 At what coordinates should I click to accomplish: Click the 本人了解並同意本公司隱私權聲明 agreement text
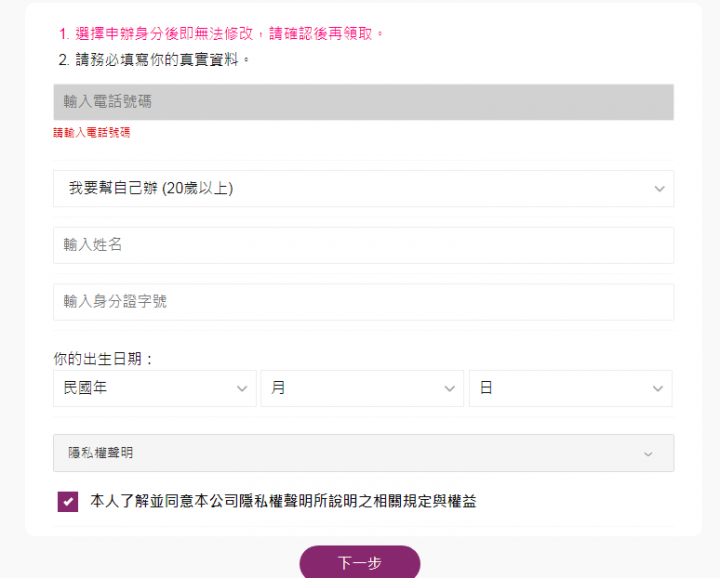click(x=283, y=501)
